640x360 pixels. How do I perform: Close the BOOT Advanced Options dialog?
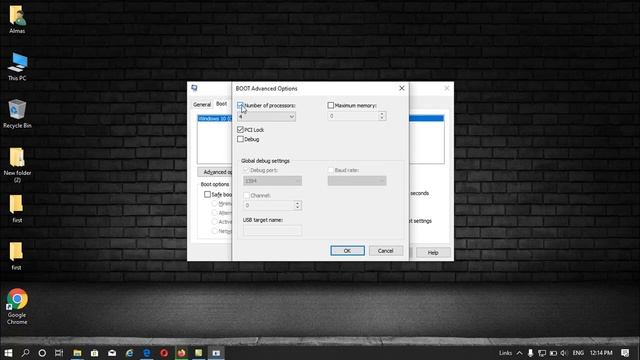(x=402, y=88)
